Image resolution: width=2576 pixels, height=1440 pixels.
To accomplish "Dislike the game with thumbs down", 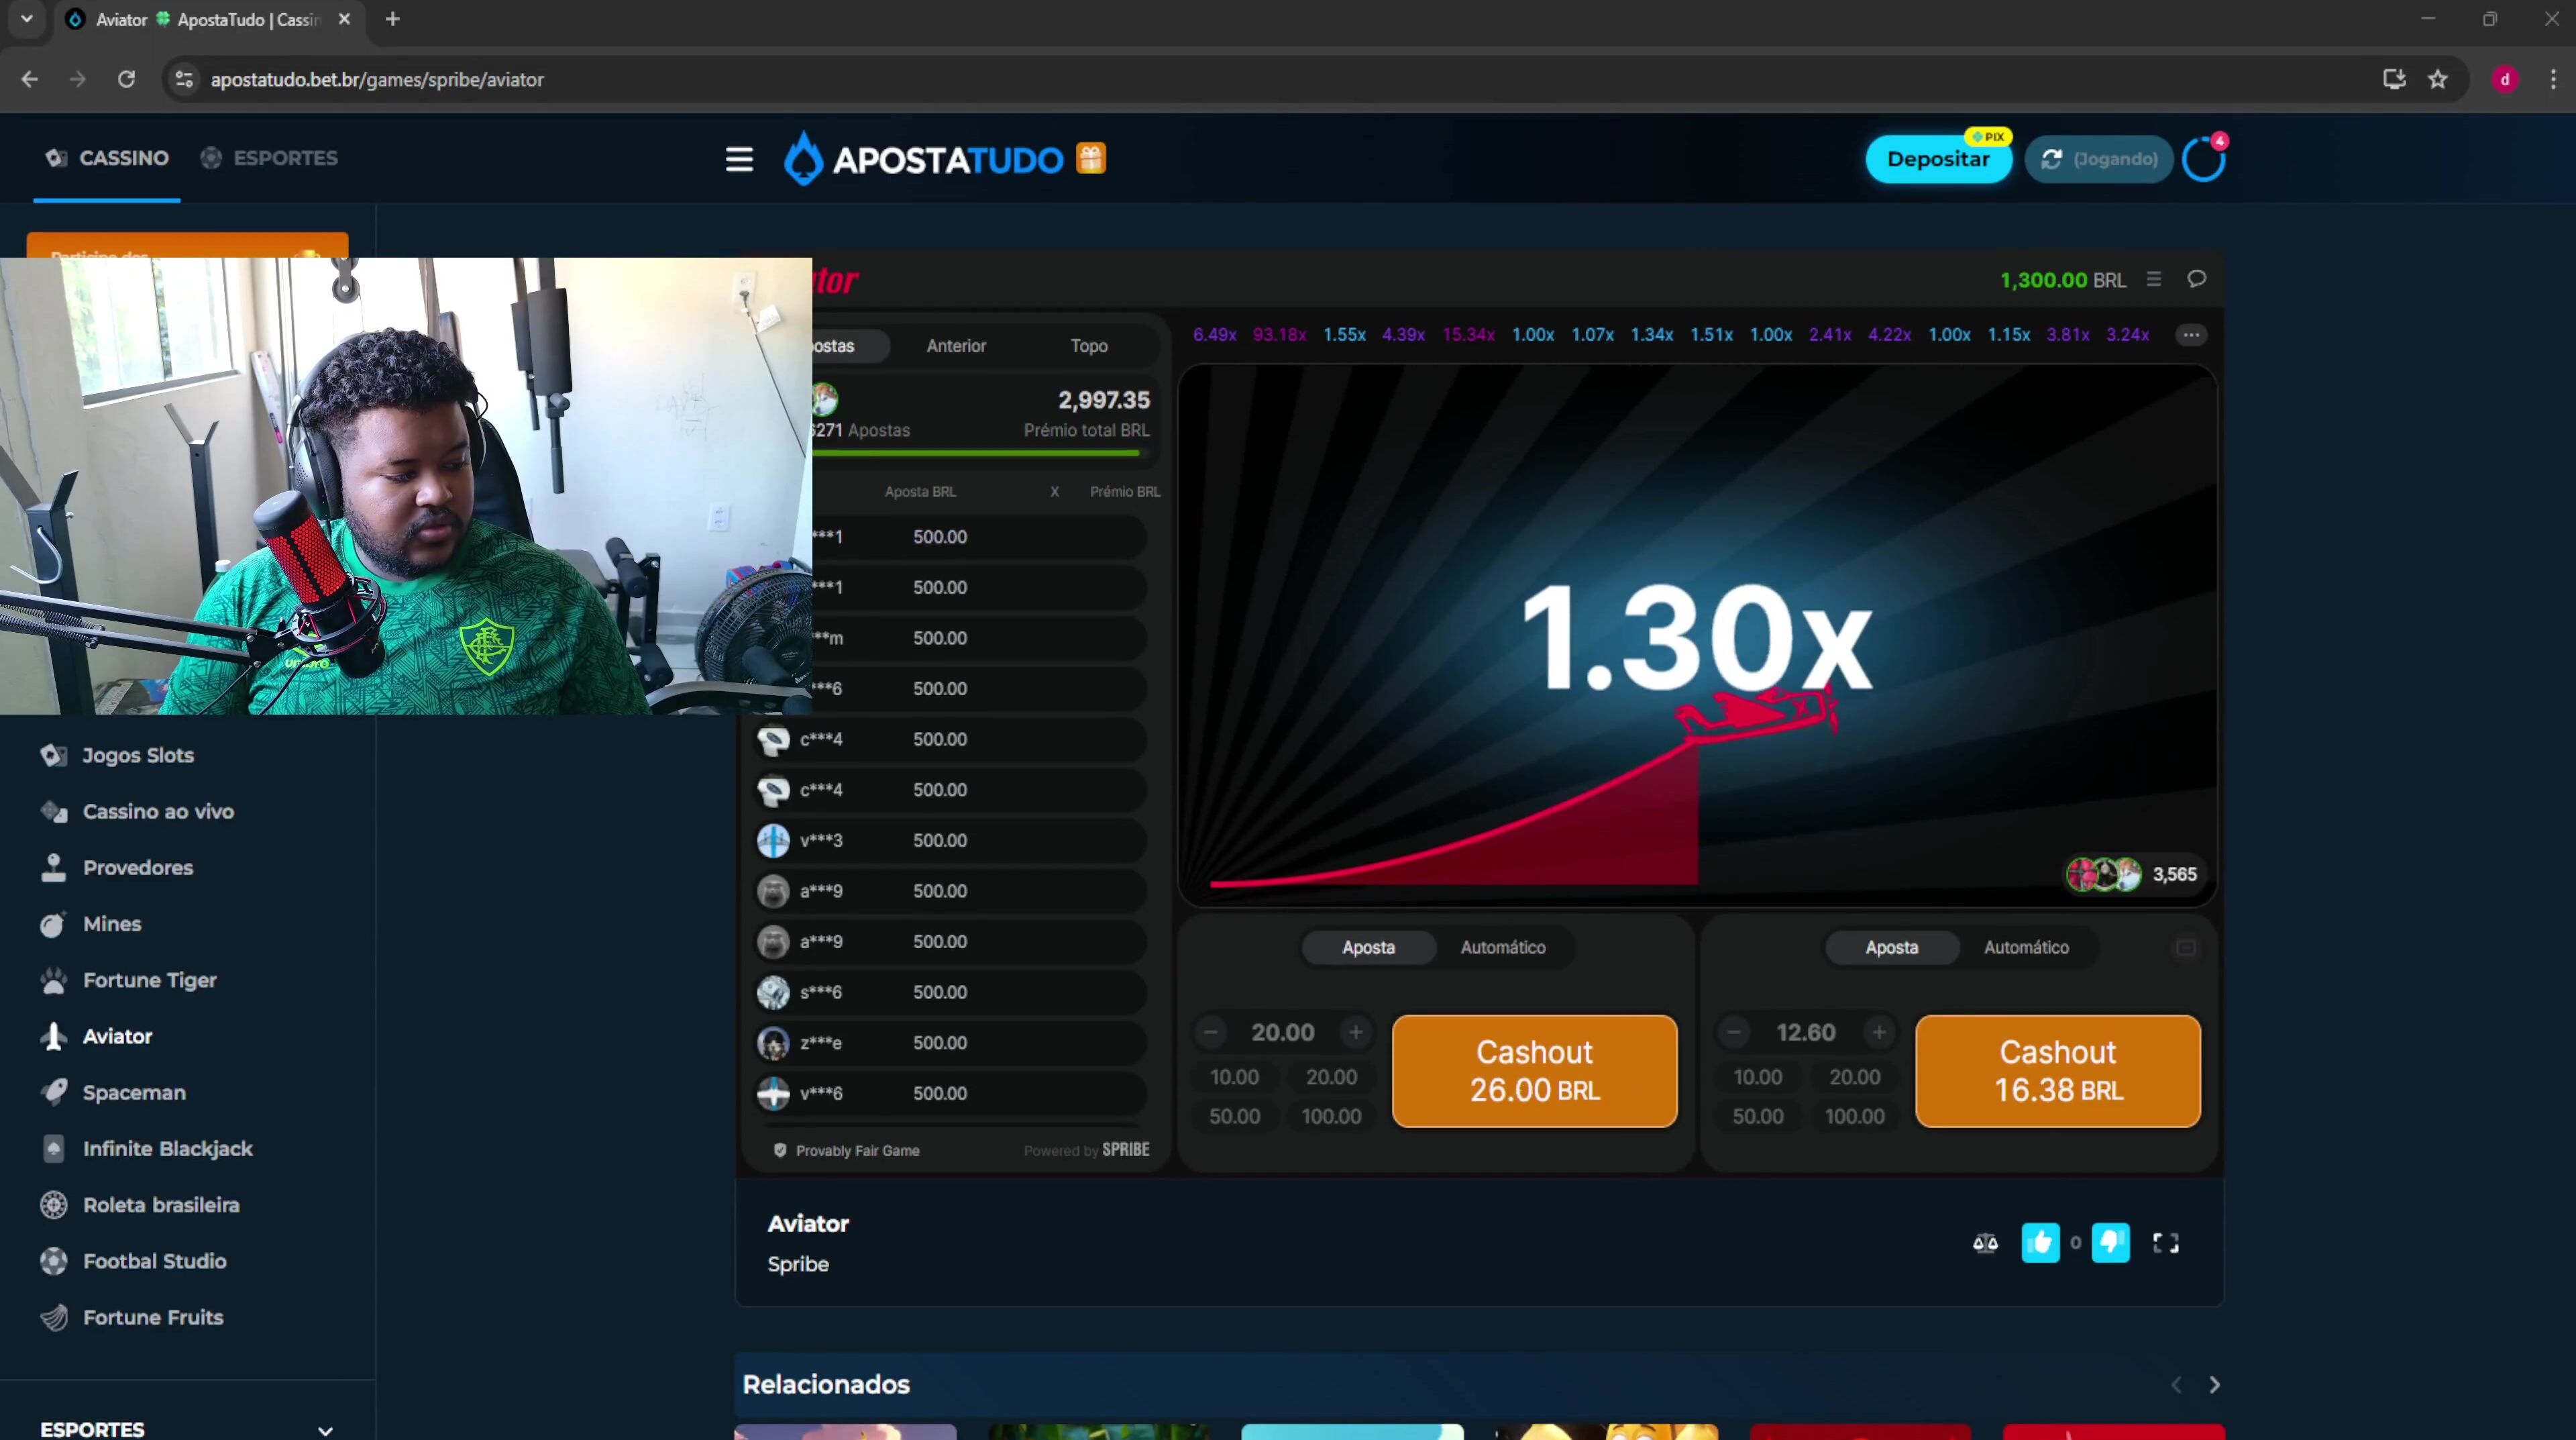I will [x=2110, y=1243].
